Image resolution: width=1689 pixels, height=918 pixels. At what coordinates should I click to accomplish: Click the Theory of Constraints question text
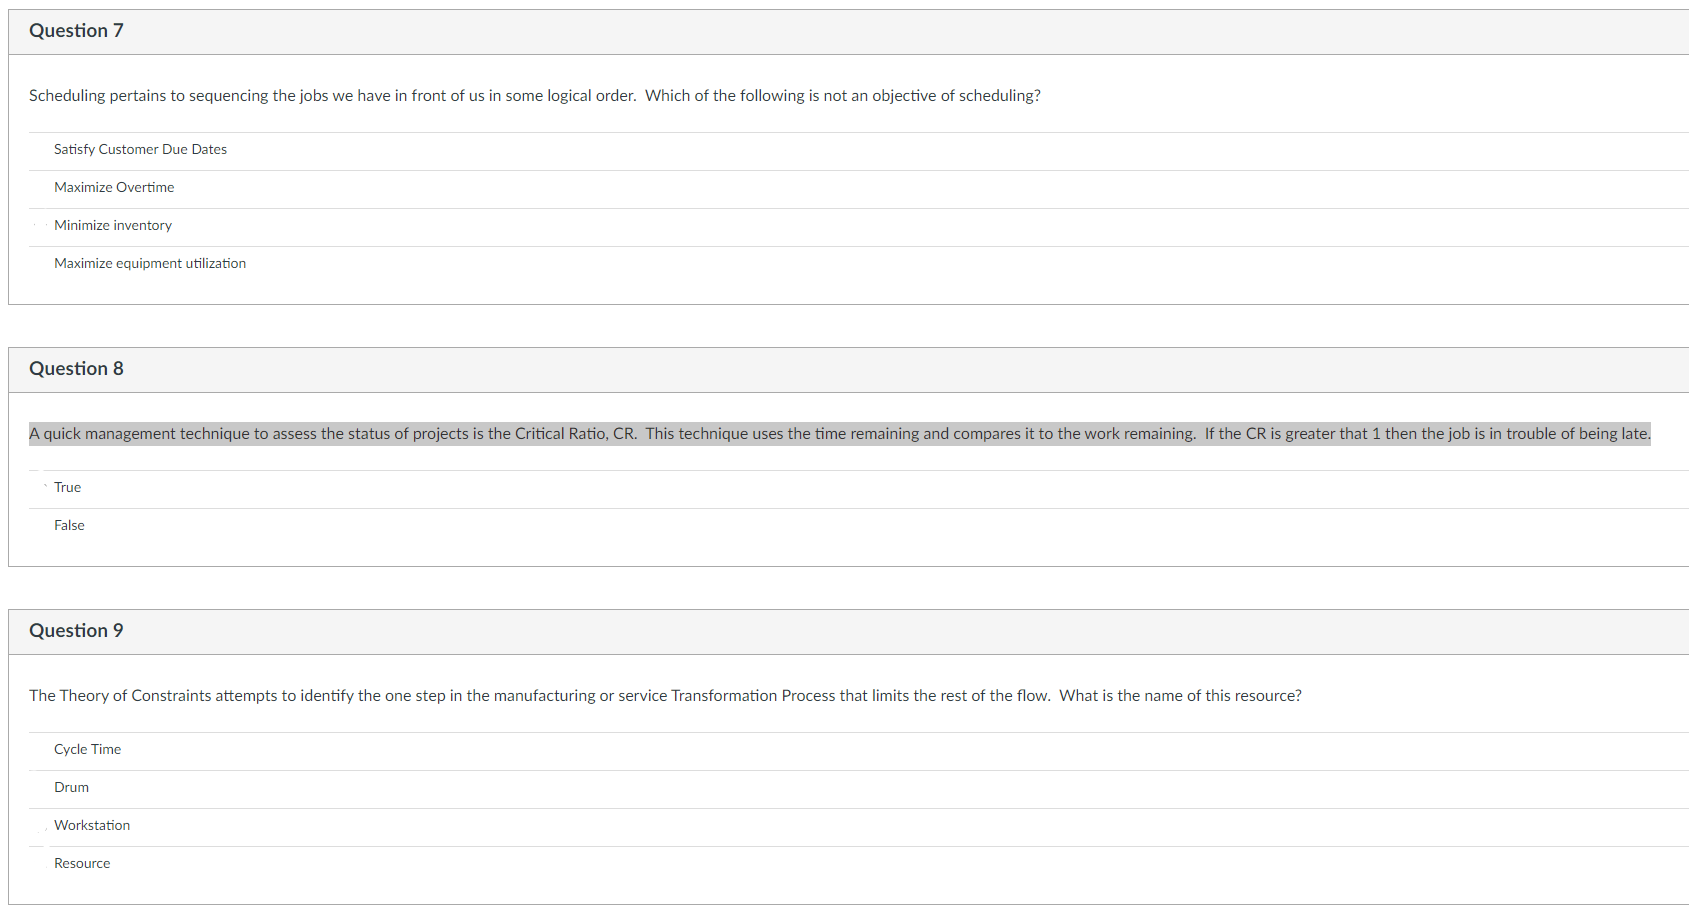tap(665, 695)
